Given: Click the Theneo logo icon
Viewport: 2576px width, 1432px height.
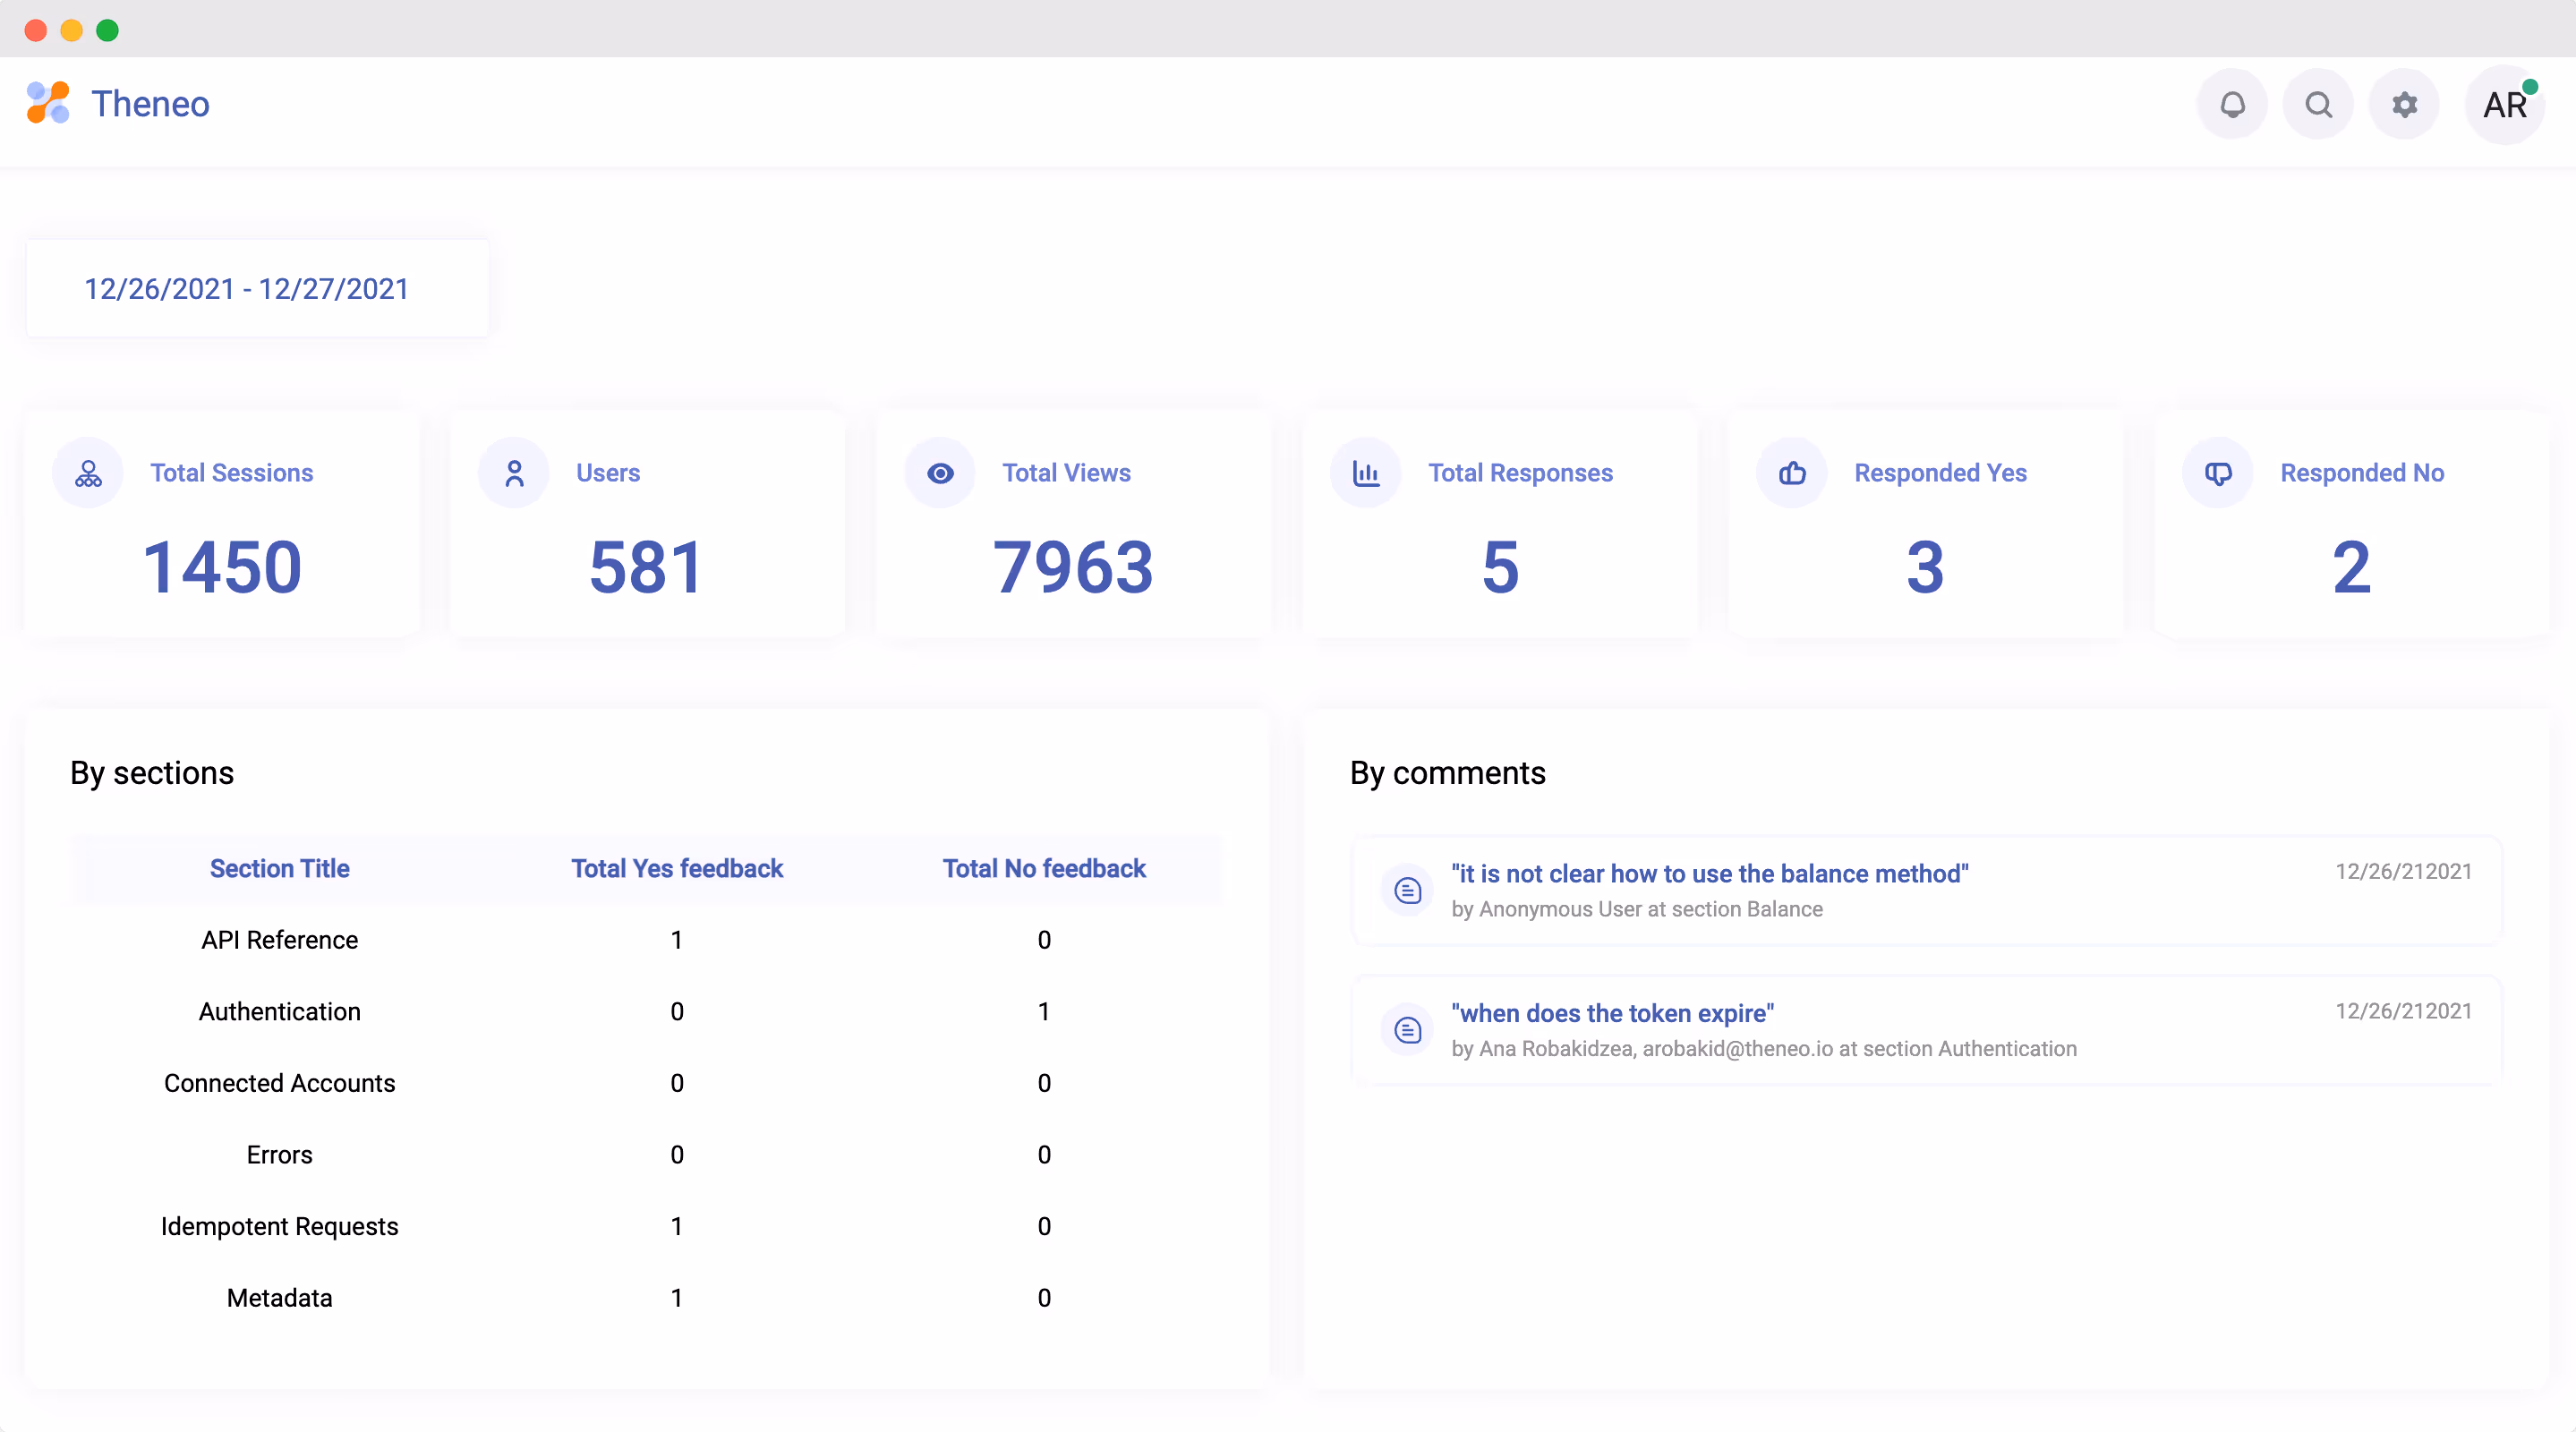Looking at the screenshot, I should coord(48,103).
